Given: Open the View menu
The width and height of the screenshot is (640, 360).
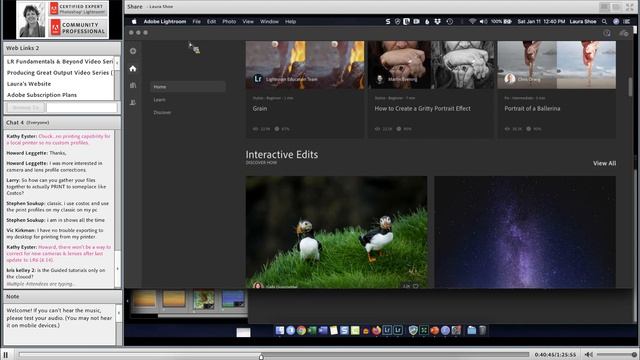Looking at the screenshot, I should (248, 21).
